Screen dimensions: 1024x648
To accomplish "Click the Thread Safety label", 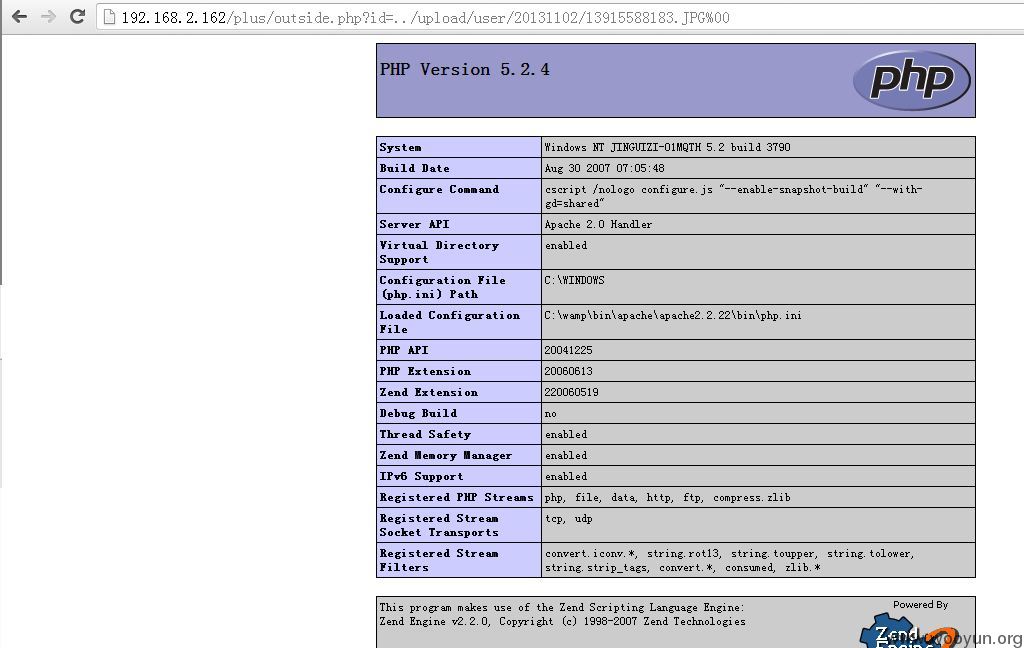I will tap(425, 434).
